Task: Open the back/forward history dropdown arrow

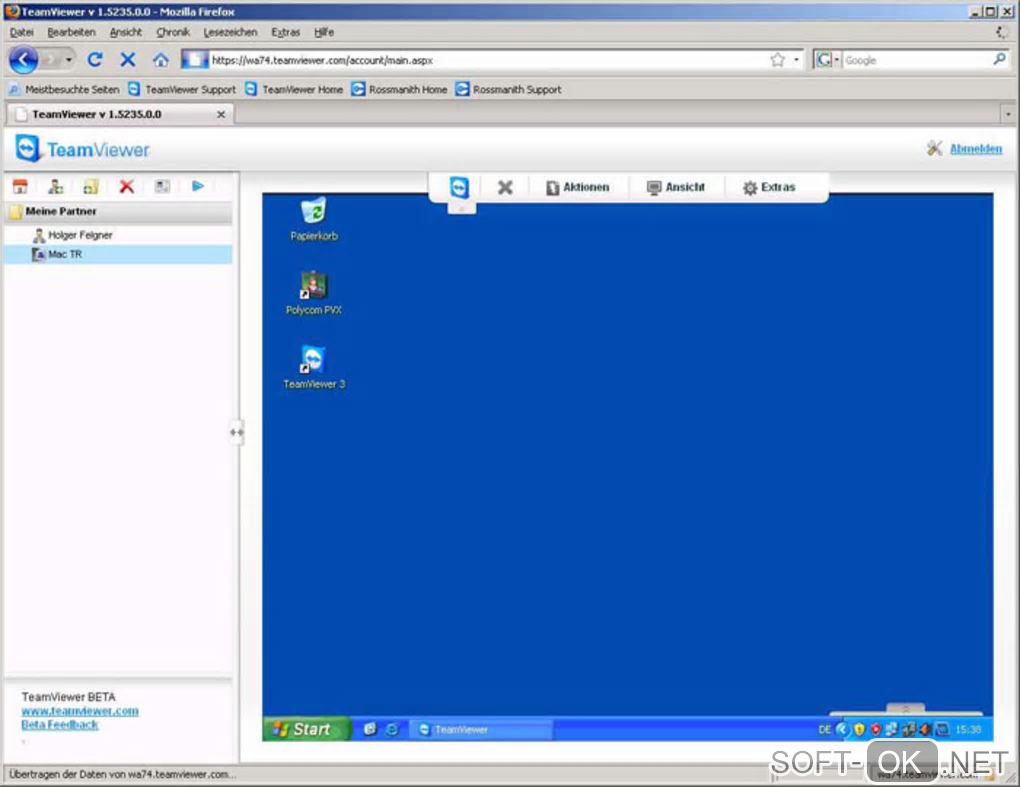Action: pos(68,60)
